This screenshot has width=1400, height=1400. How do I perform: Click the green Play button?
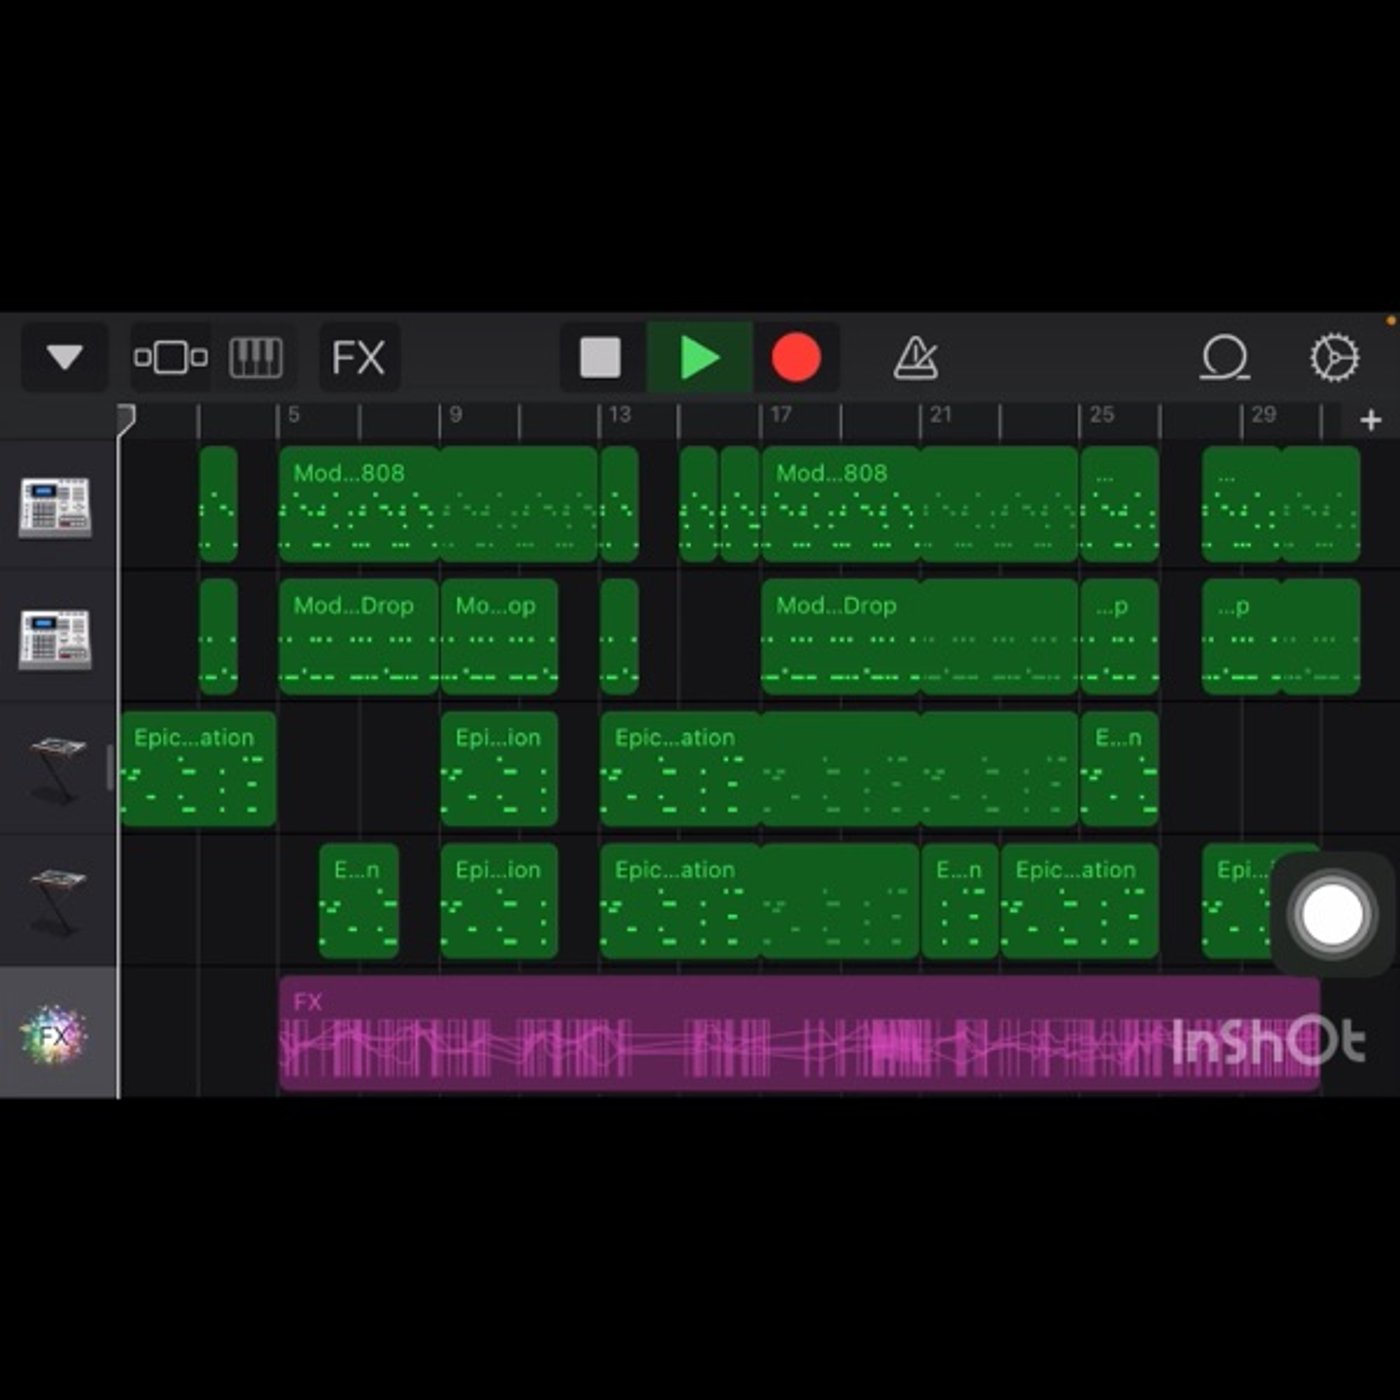(699, 357)
